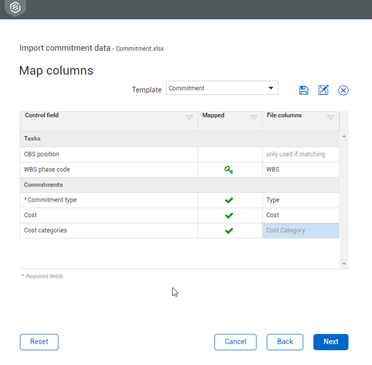Viewport: 372px width, 365px height.
Task: Click the table scrollbar down arrow
Action: (344, 264)
